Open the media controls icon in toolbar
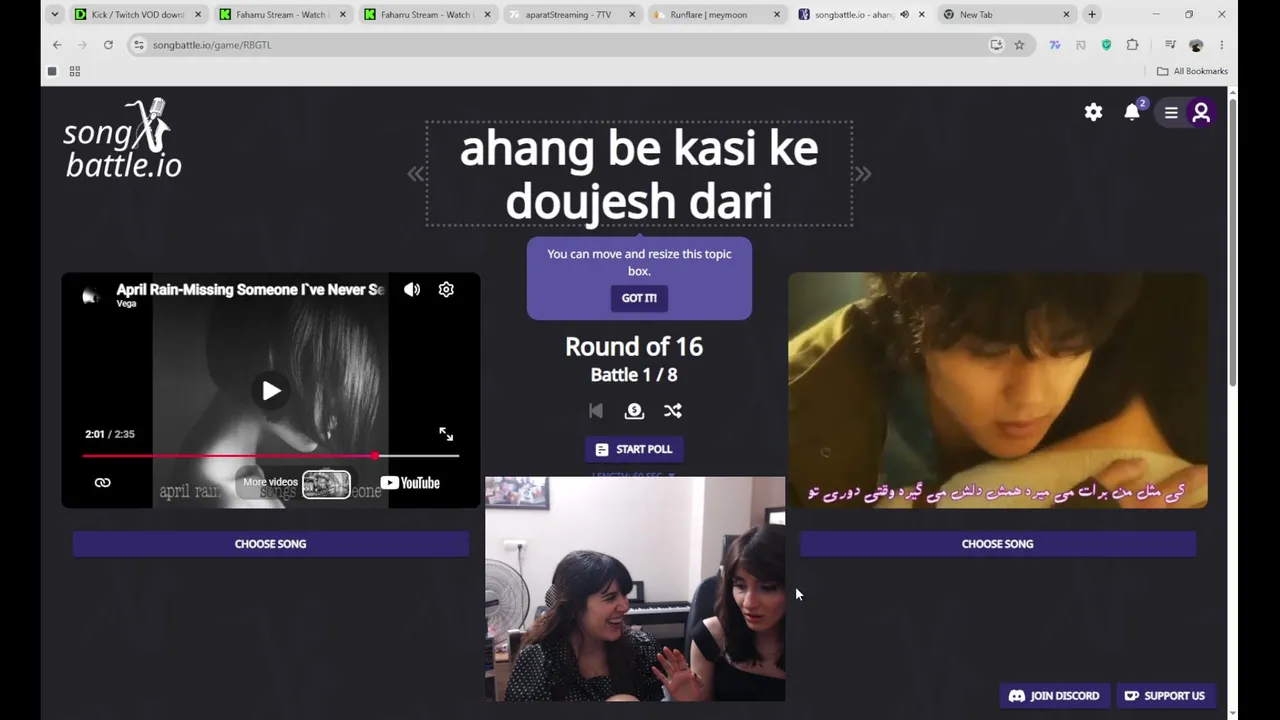 [x=1170, y=45]
